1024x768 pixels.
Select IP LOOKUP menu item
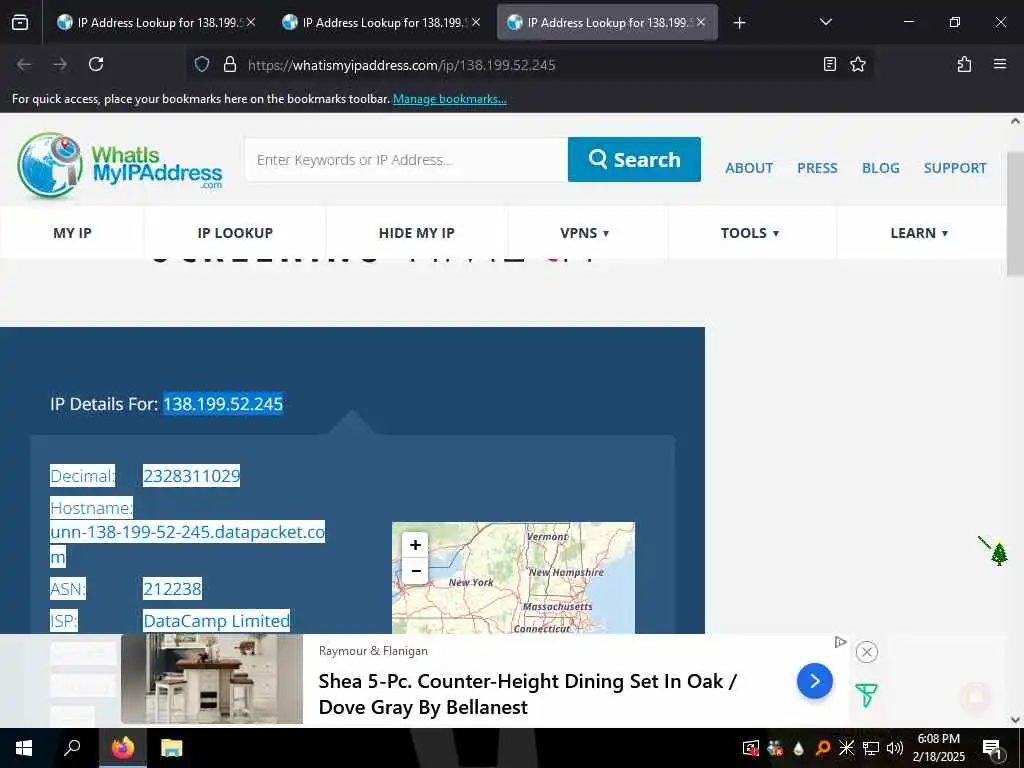pyautogui.click(x=235, y=233)
